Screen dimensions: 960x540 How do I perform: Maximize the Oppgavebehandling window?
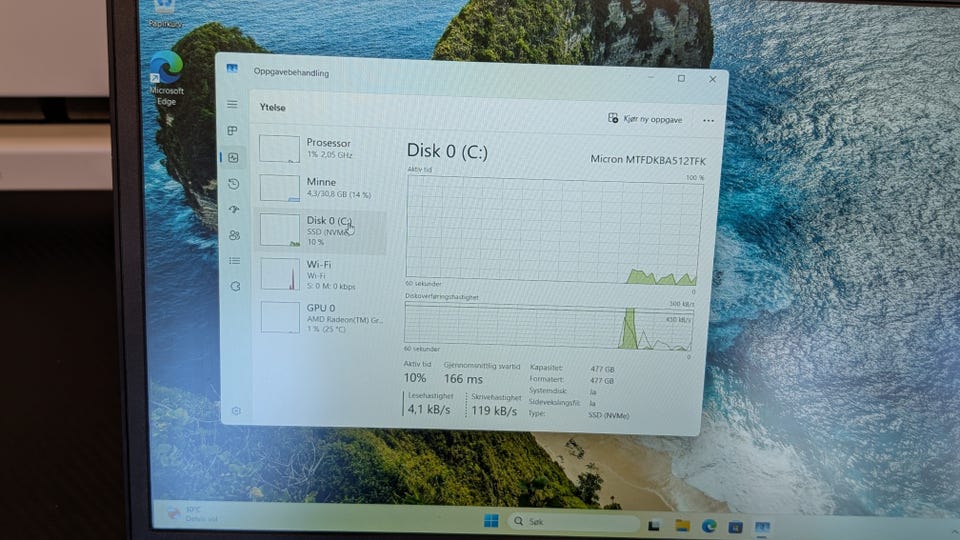point(681,78)
